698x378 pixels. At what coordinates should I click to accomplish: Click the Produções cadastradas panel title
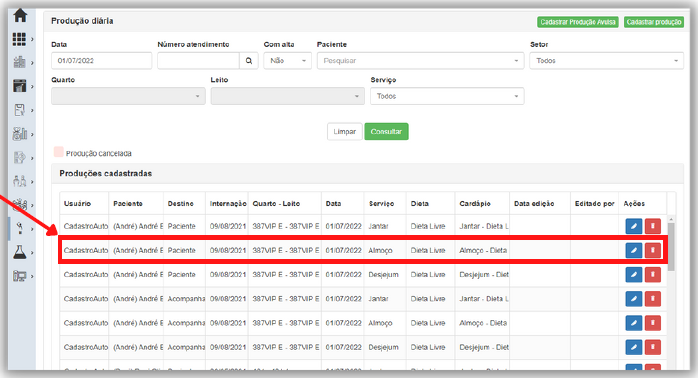click(106, 173)
